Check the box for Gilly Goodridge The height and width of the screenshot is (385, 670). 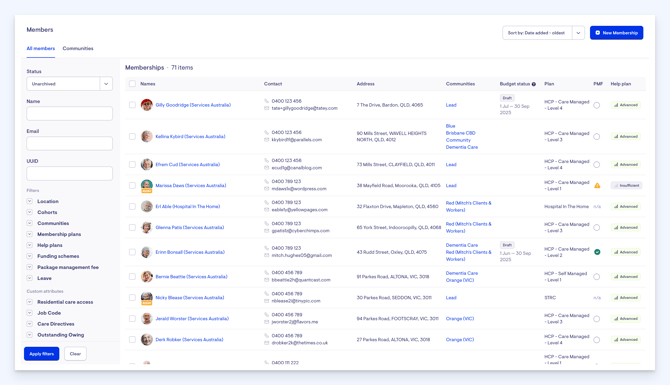(x=132, y=105)
